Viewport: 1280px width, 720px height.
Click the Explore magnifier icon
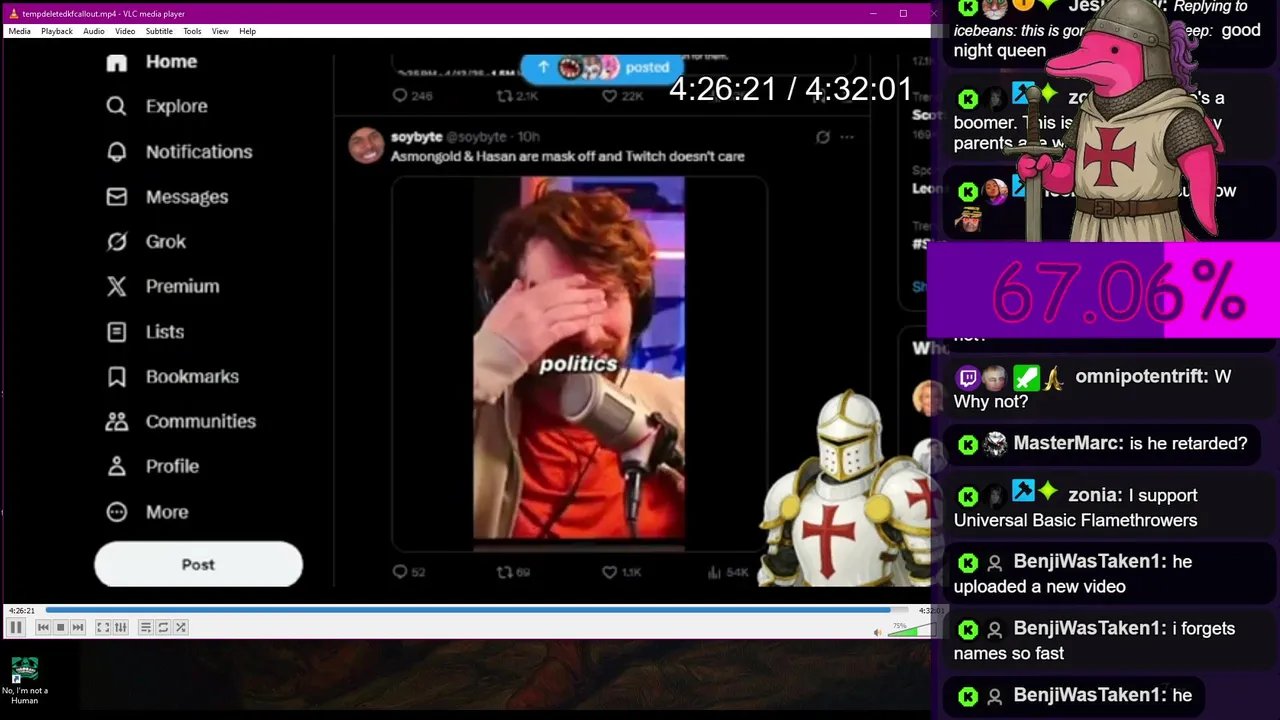(x=117, y=106)
